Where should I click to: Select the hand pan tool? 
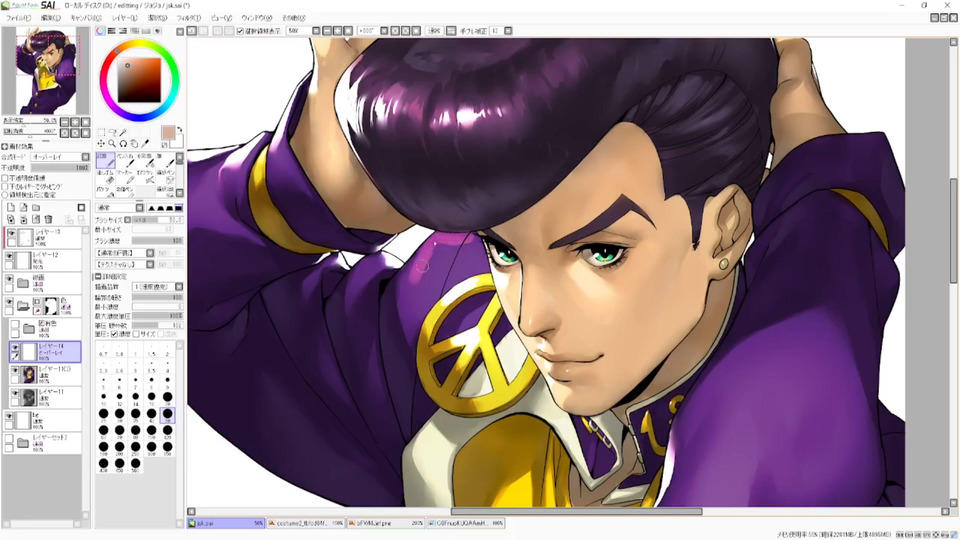[134, 143]
